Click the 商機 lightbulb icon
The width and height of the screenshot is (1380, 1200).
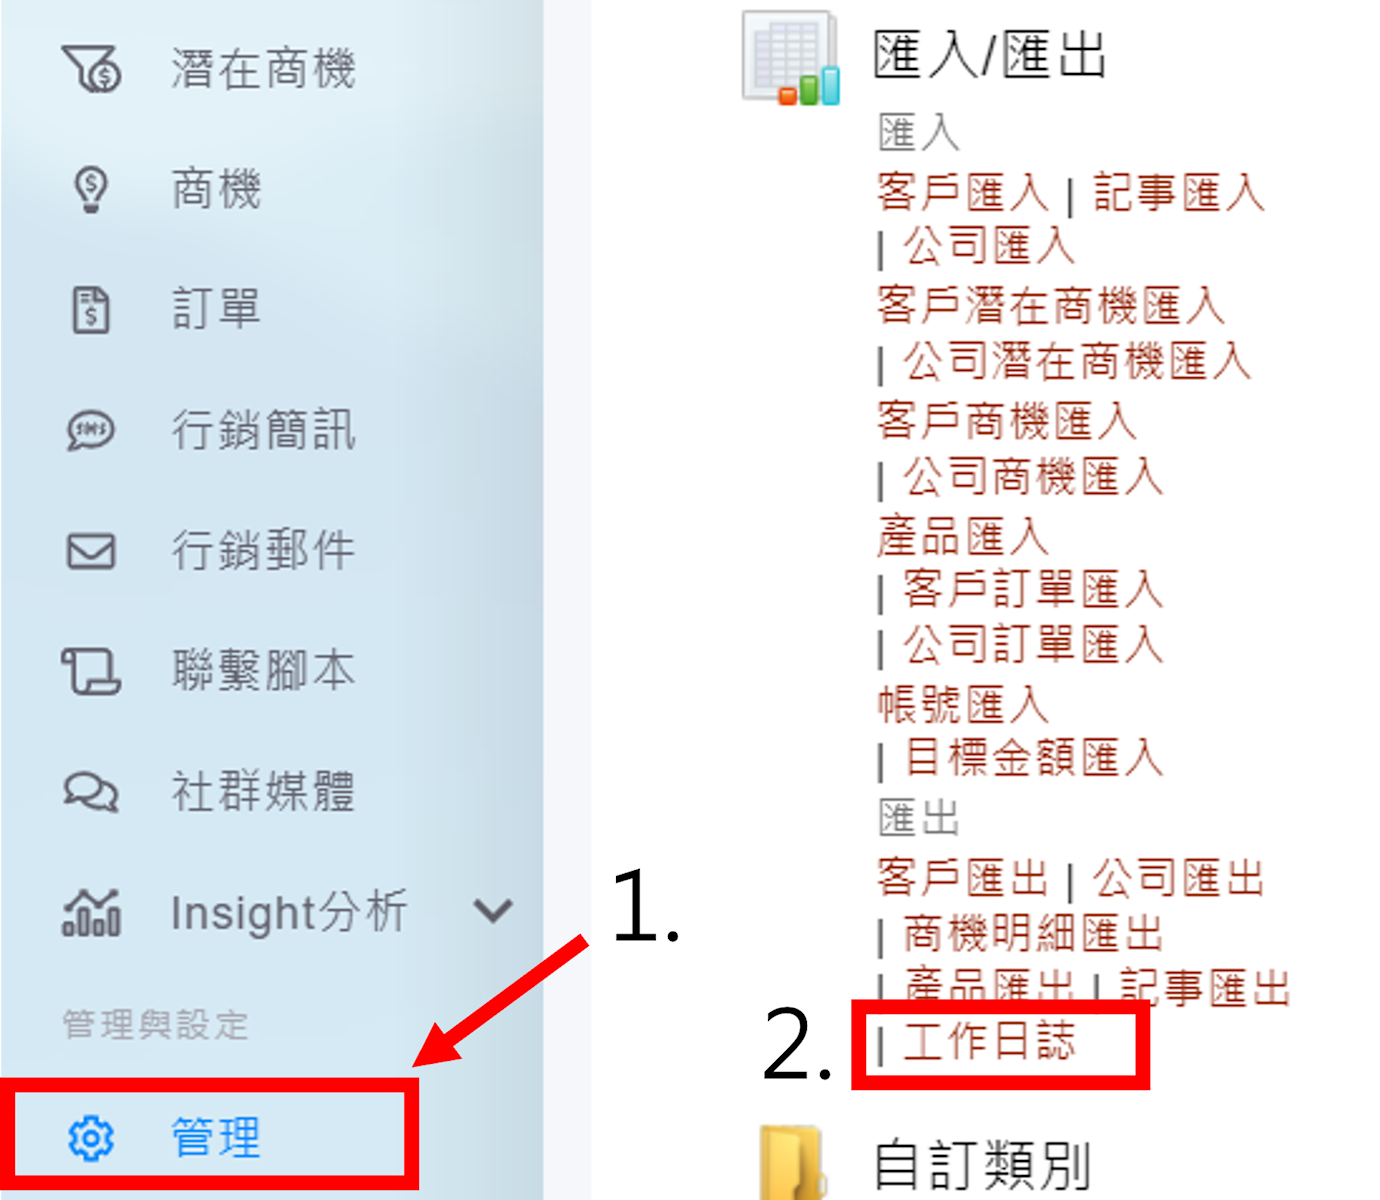tap(91, 190)
